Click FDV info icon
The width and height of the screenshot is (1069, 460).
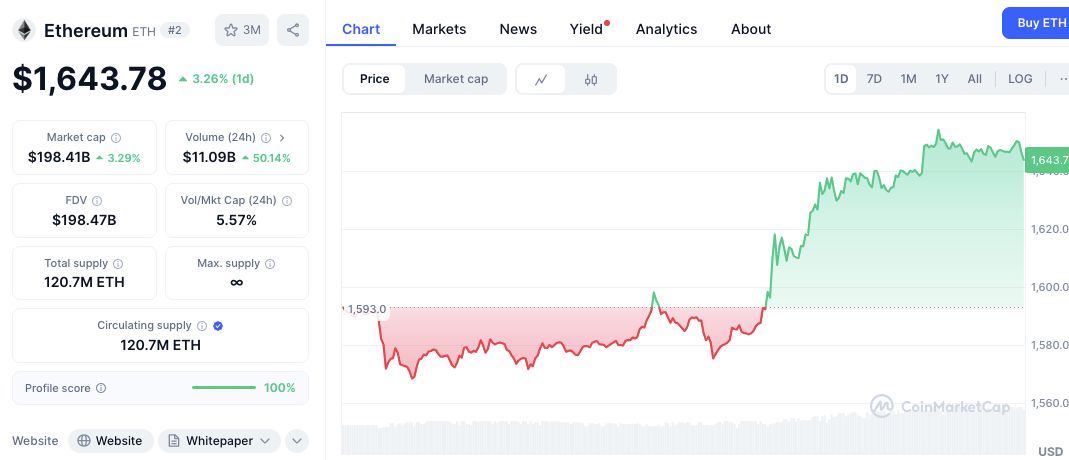click(x=96, y=201)
